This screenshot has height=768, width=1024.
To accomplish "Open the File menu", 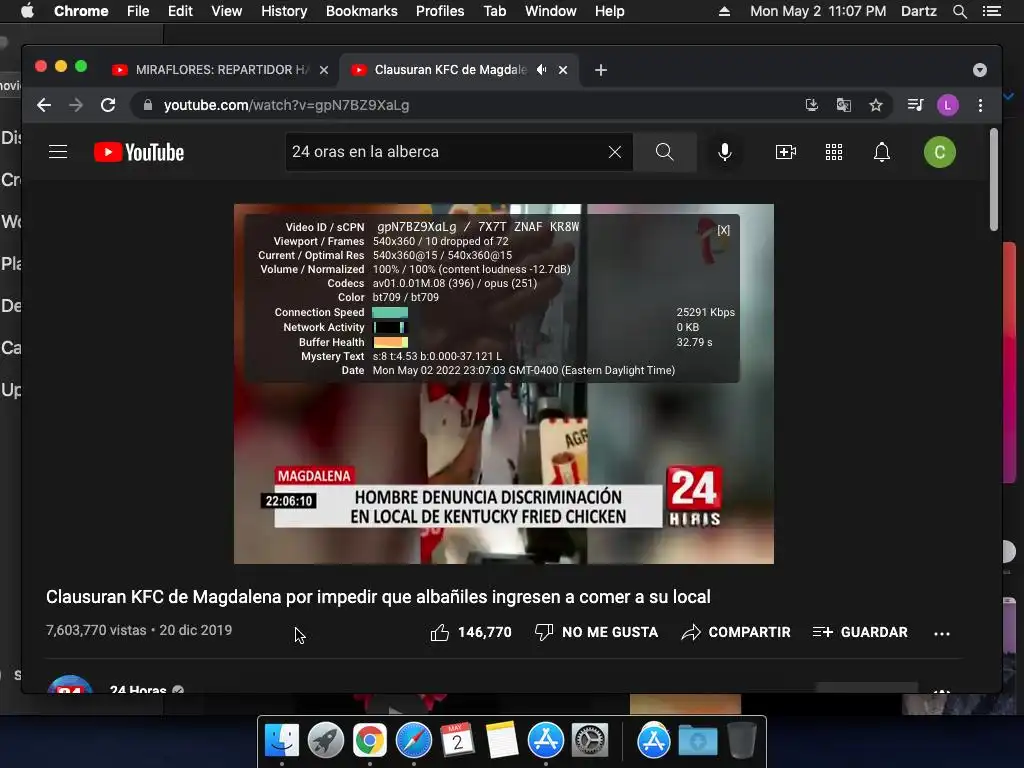I will point(138,11).
